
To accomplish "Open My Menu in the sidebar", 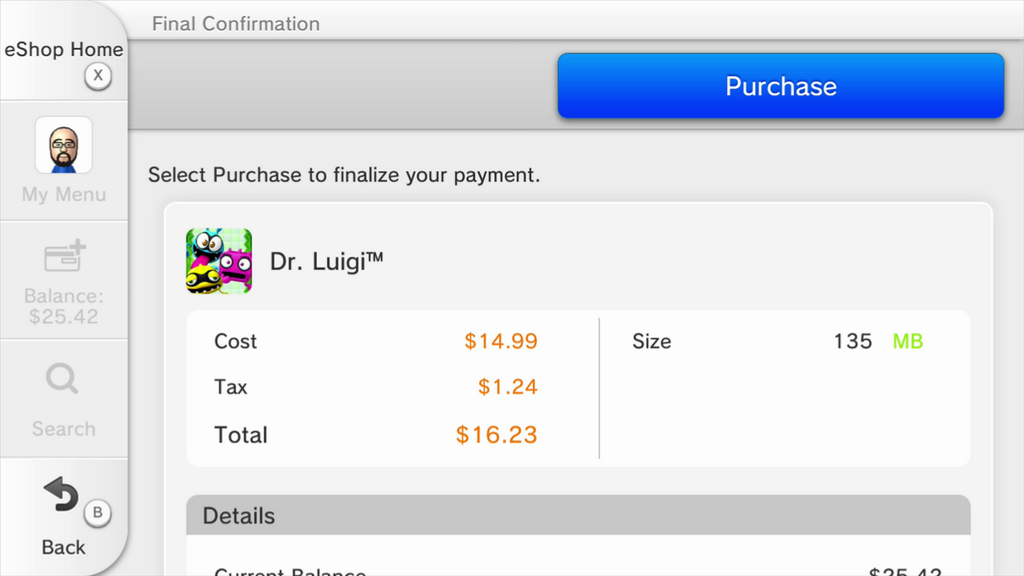I will click(x=64, y=195).
